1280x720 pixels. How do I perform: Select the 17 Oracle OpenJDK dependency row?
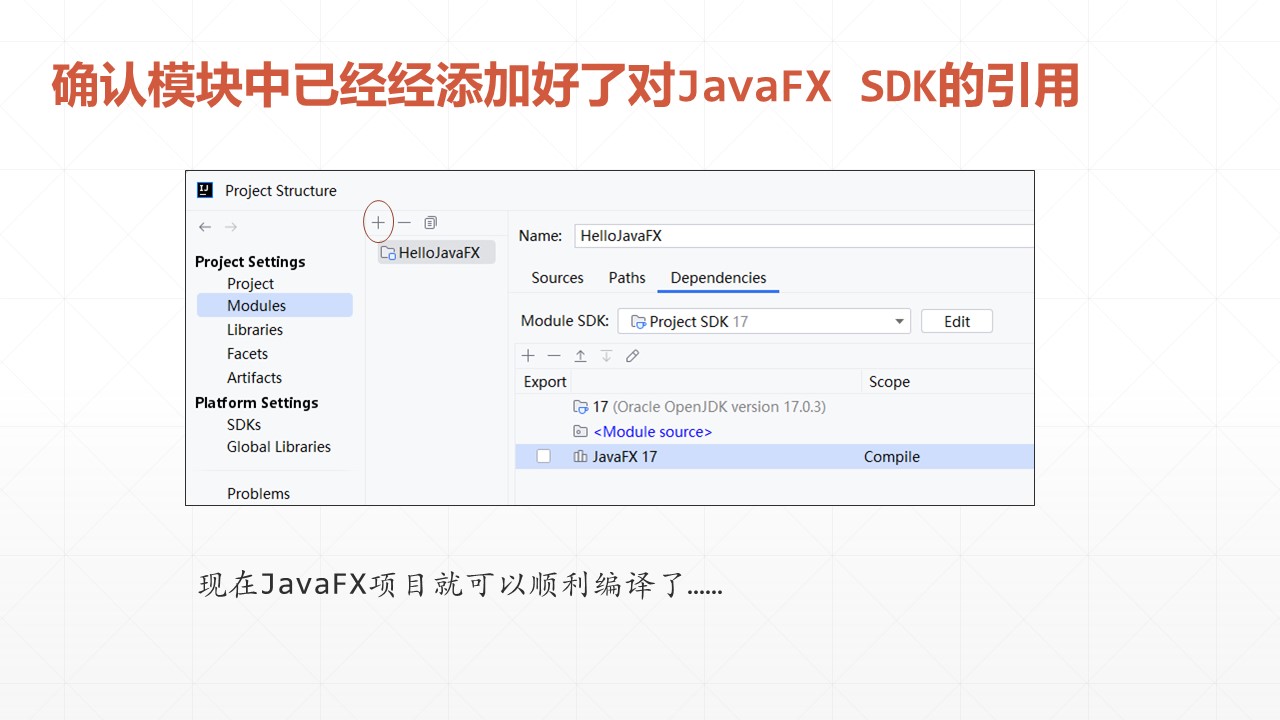(774, 407)
